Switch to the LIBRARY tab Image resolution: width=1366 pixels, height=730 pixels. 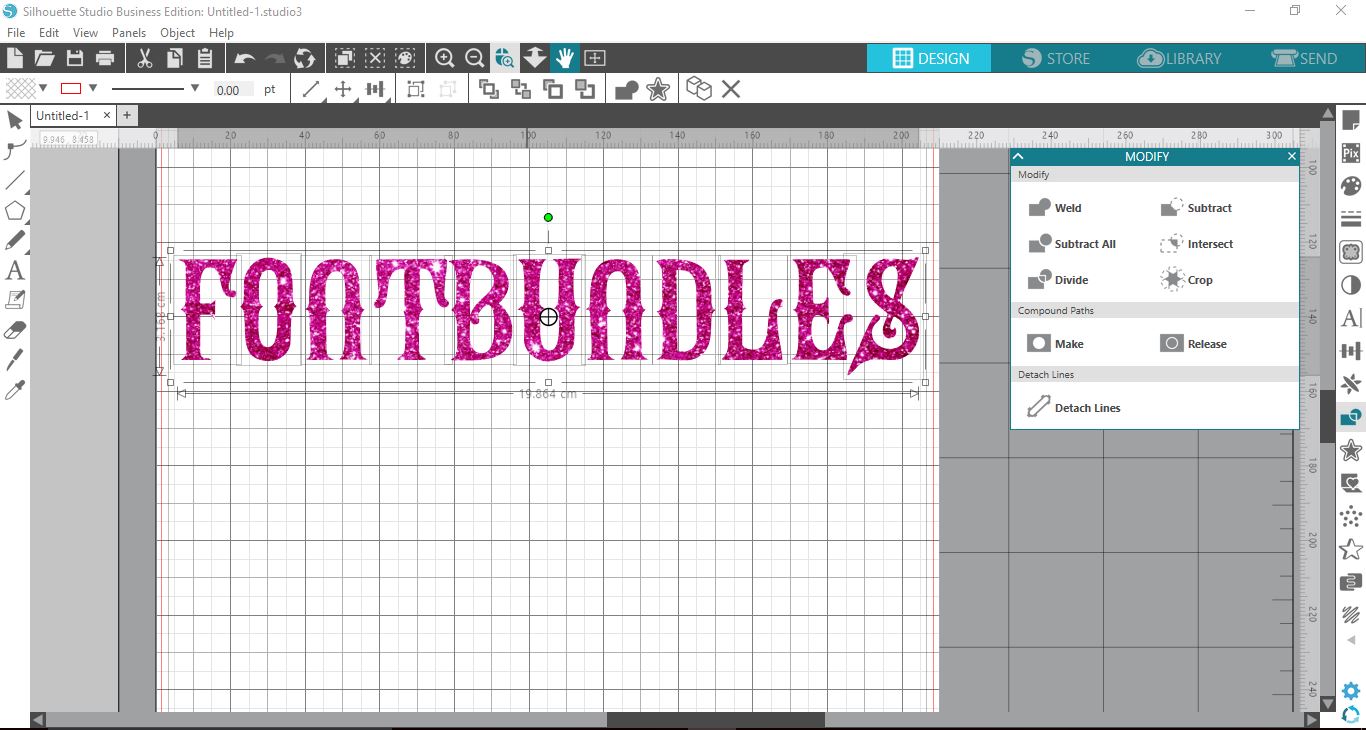pos(1179,58)
